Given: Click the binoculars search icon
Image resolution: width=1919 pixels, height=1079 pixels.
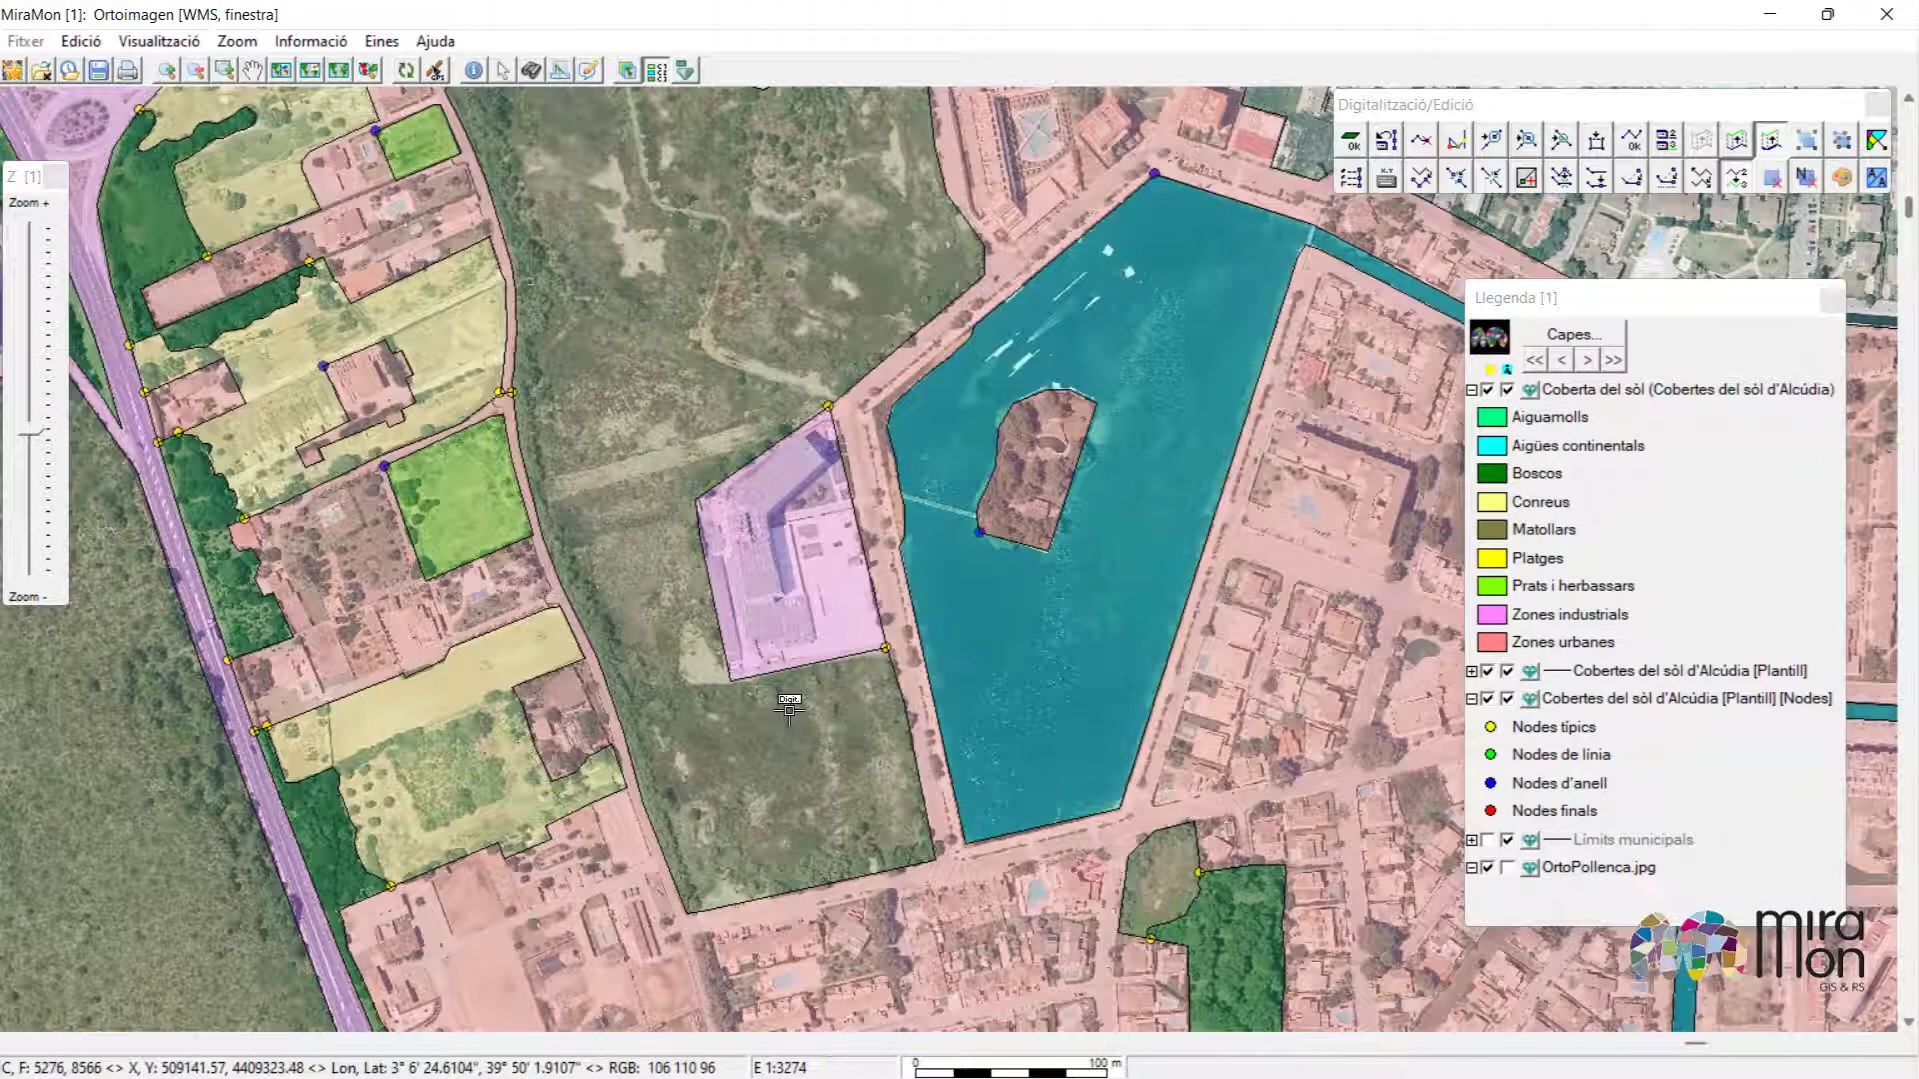Looking at the screenshot, I should [x=531, y=70].
